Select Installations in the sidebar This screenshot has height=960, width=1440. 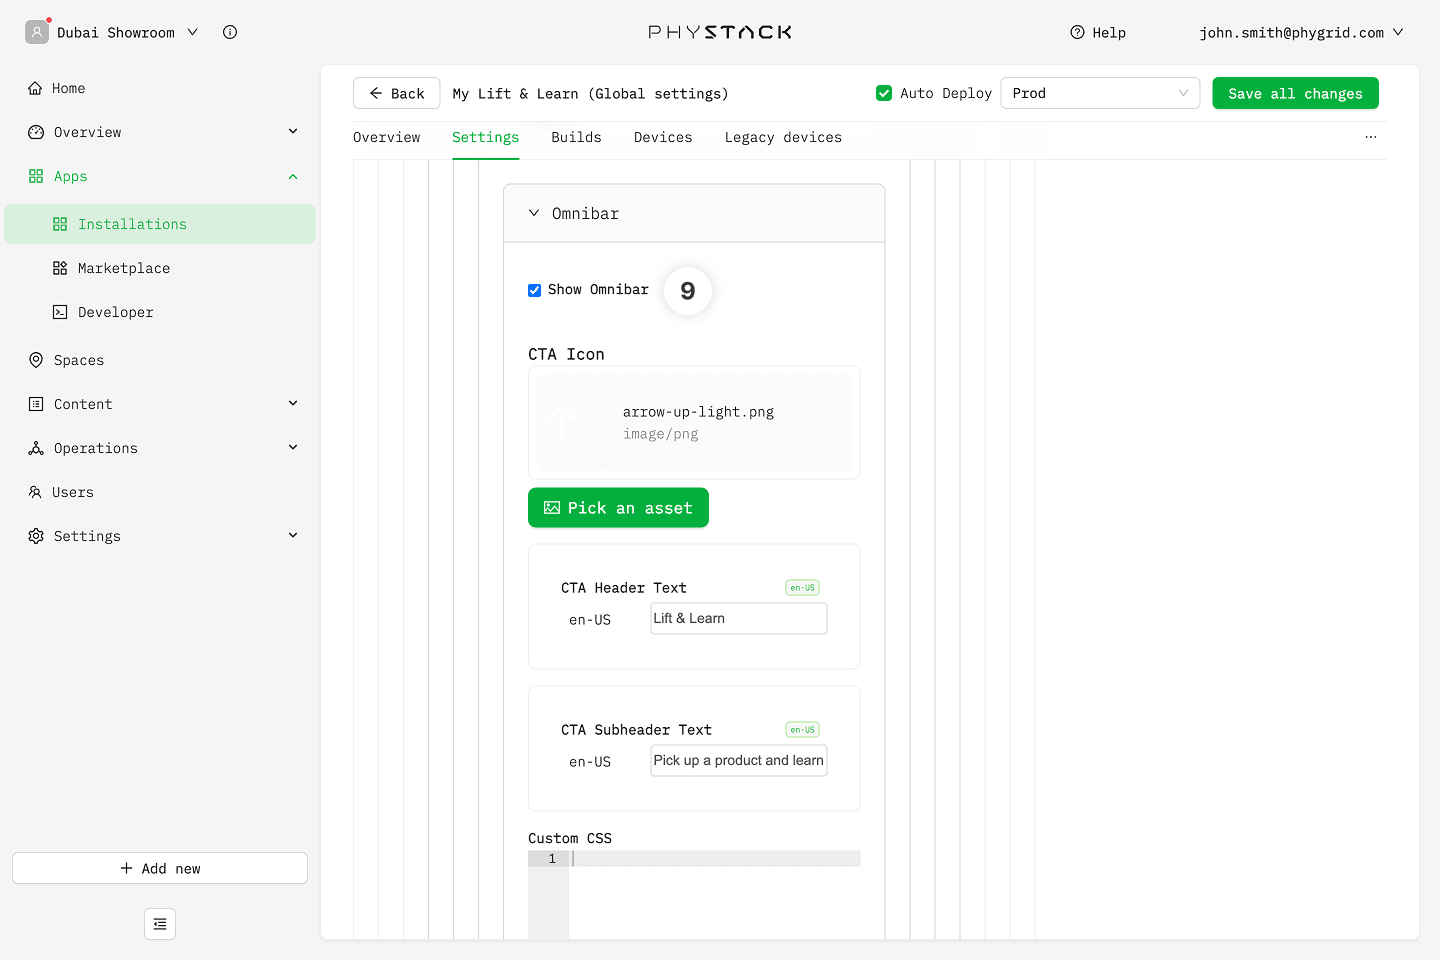click(160, 224)
